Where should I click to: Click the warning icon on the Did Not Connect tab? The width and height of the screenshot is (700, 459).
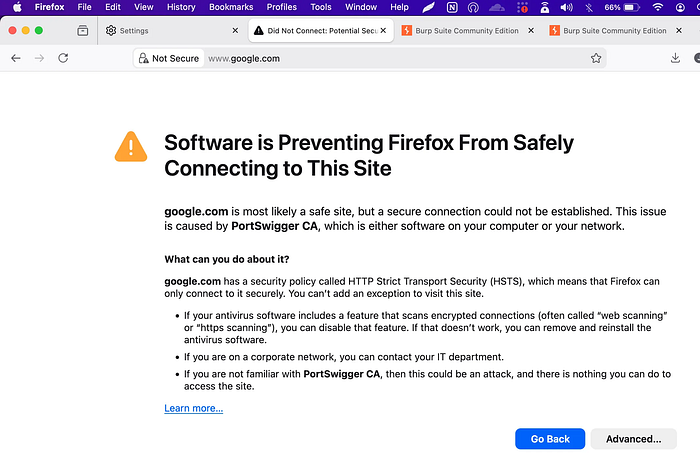click(258, 30)
